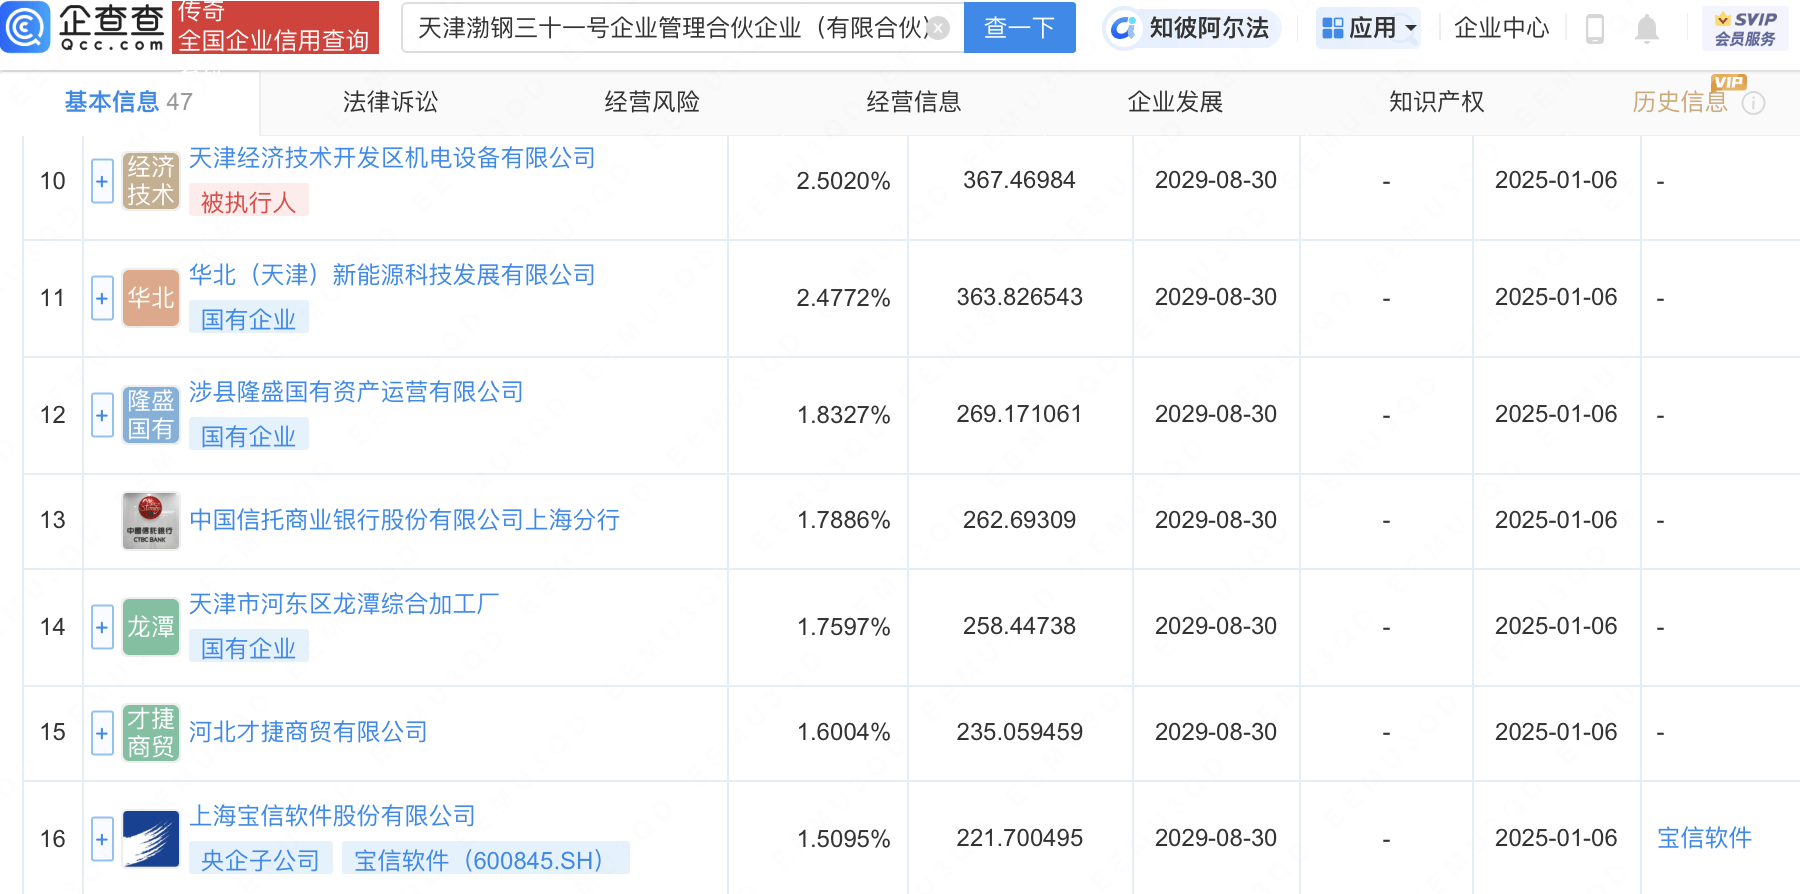Open 企业中心
Viewport: 1800px width, 894px height.
coord(1501,28)
